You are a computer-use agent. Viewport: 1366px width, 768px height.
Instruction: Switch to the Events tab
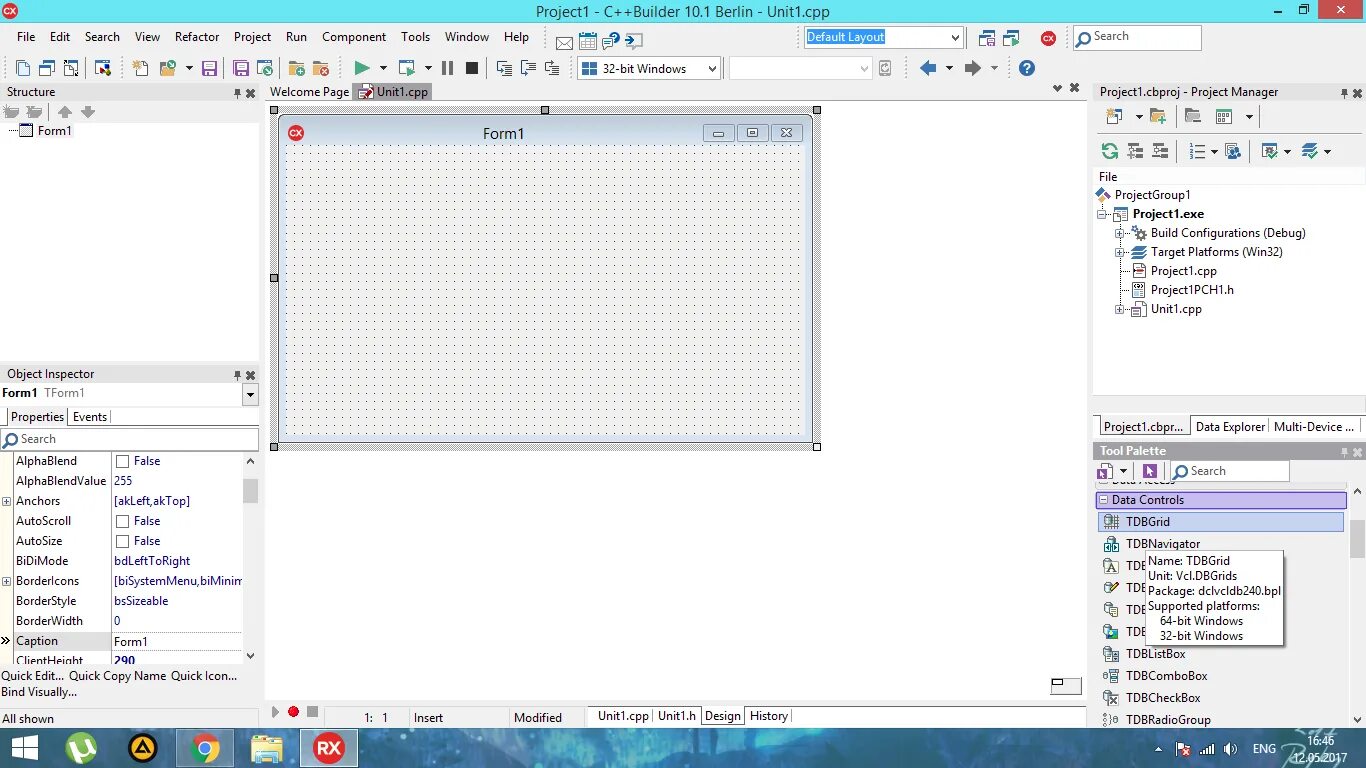click(x=90, y=417)
